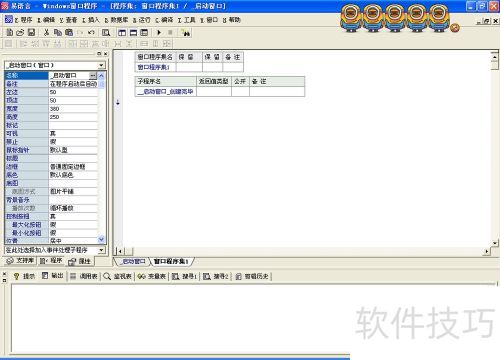Click the Stop square toolbar icon
Screen dimensions: 500x360
point(170,33)
